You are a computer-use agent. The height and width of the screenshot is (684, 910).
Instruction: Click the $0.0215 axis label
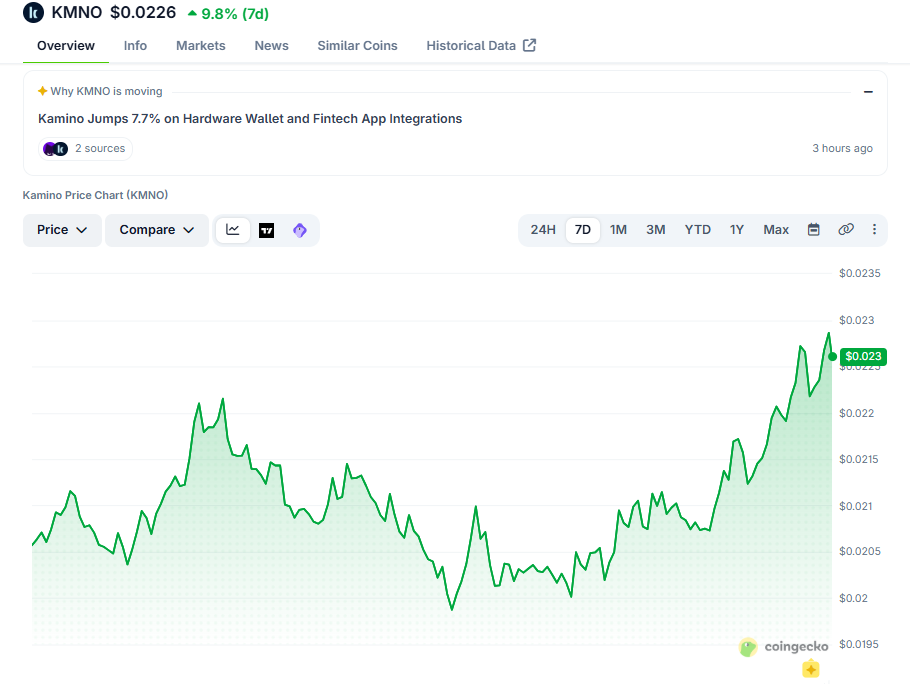pyautogui.click(x=858, y=459)
